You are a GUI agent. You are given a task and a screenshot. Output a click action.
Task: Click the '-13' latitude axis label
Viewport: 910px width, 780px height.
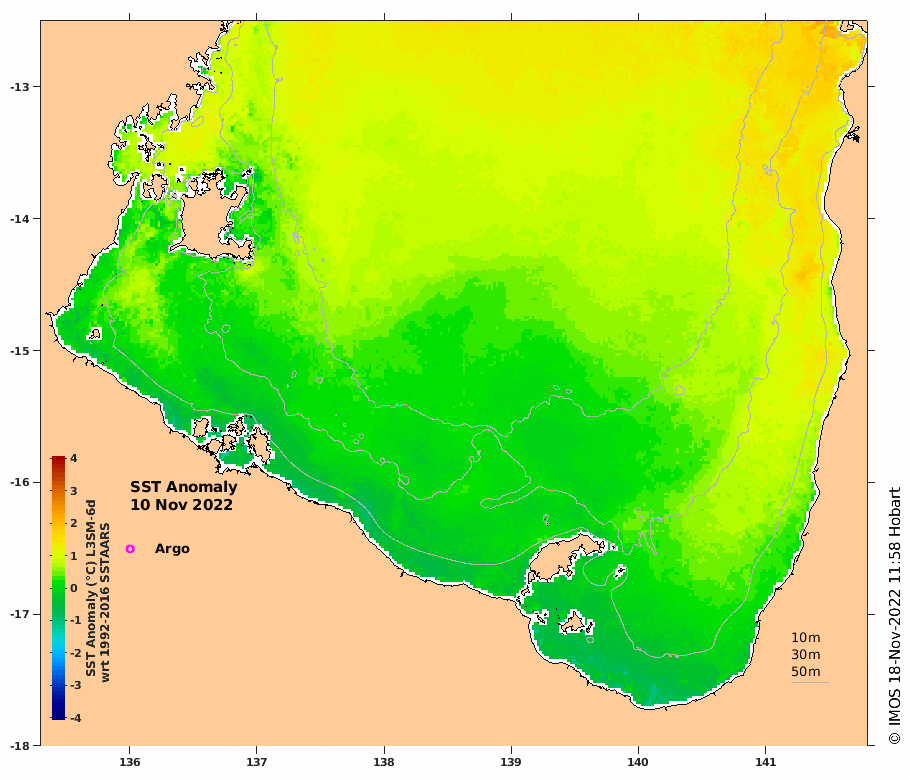point(19,87)
